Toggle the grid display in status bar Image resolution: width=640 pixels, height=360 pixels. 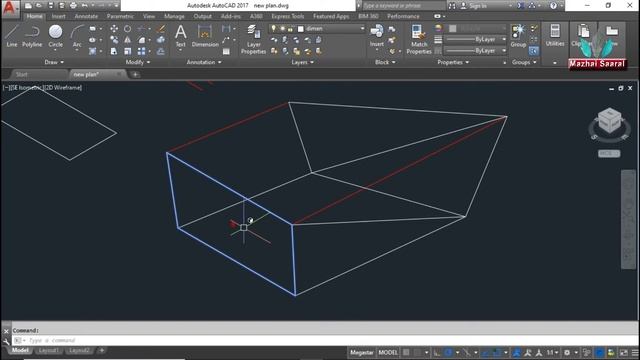tap(406, 353)
